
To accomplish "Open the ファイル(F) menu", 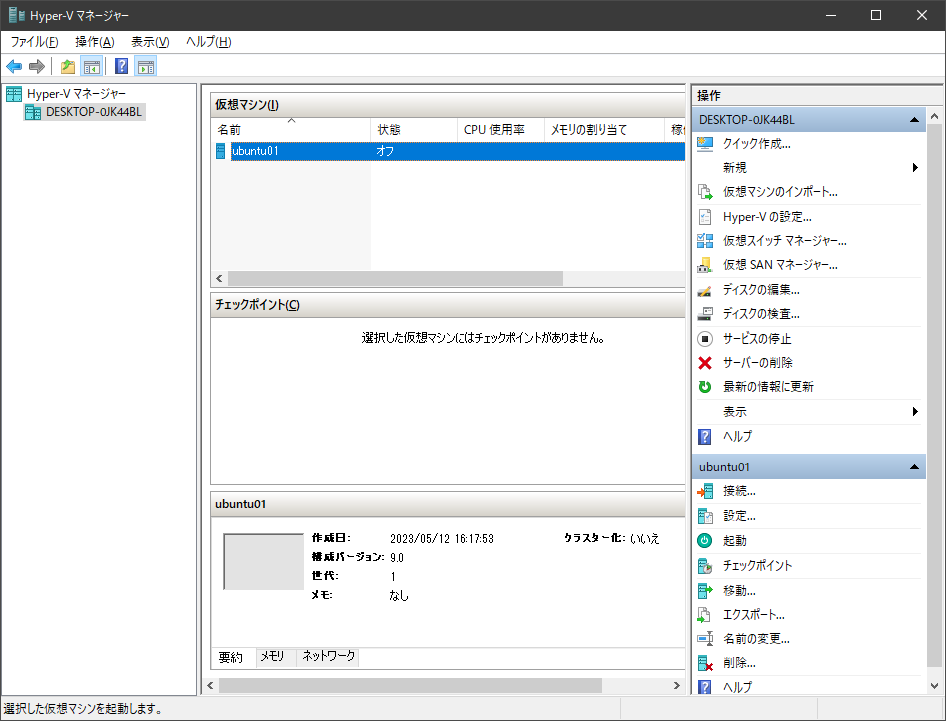I will pyautogui.click(x=34, y=42).
